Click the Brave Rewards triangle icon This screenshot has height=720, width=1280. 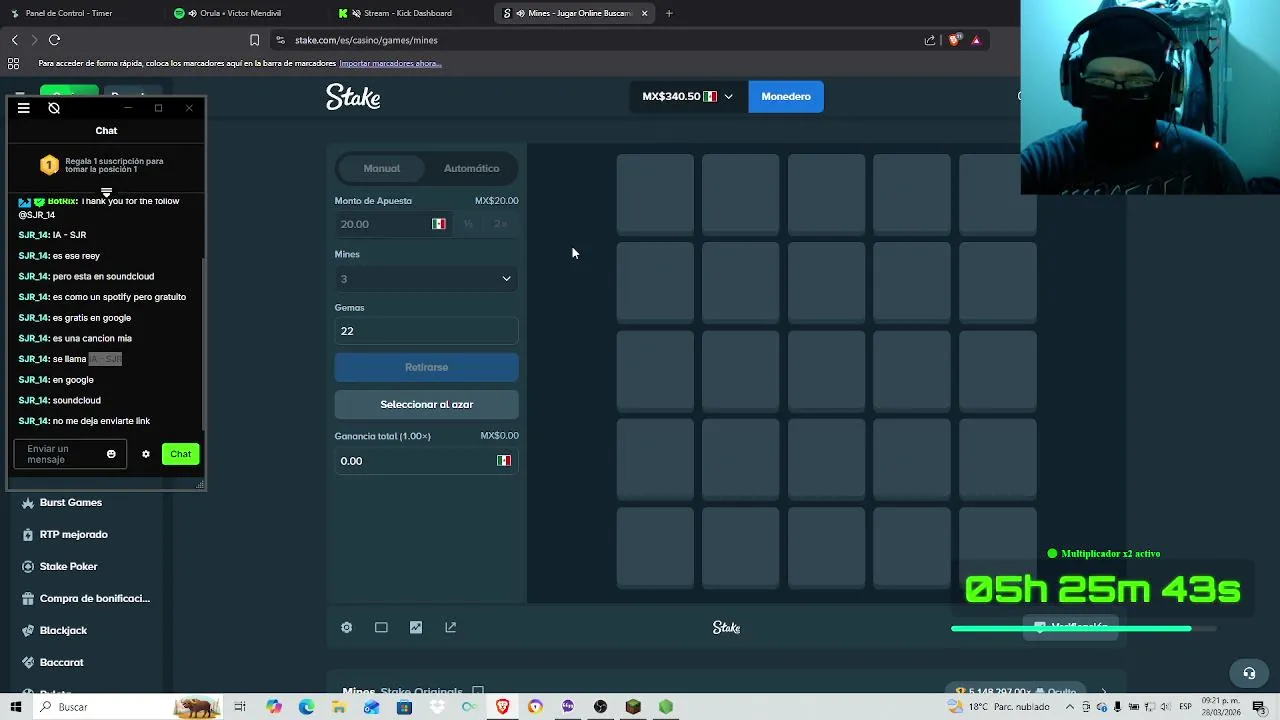[x=976, y=40]
